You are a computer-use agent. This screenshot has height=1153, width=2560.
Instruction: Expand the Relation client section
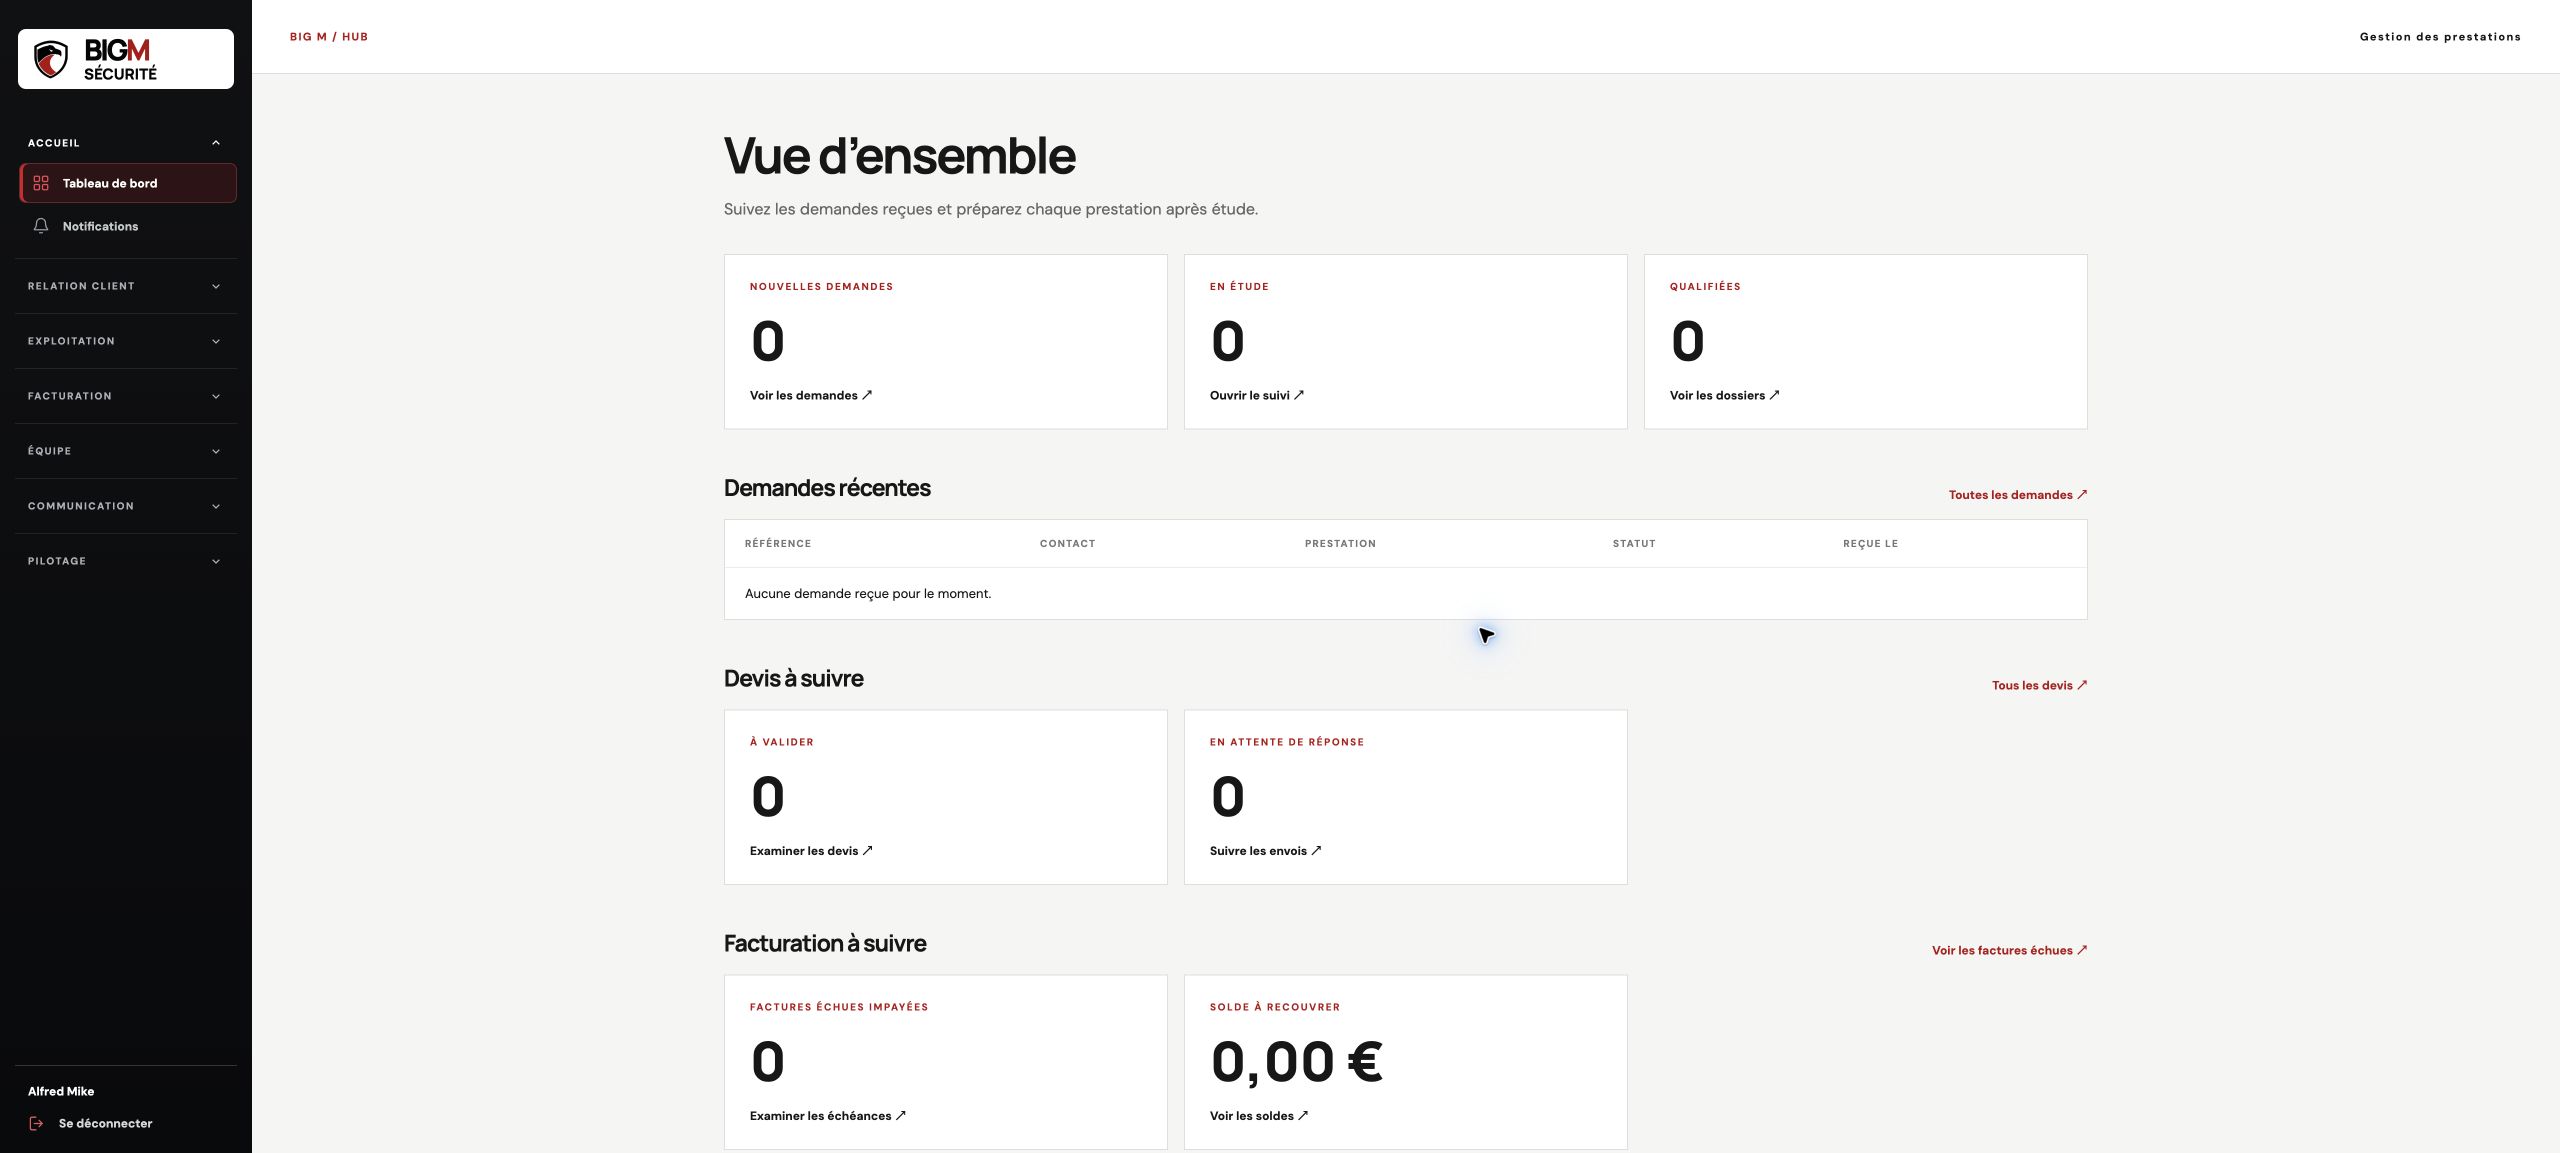pyautogui.click(x=126, y=286)
